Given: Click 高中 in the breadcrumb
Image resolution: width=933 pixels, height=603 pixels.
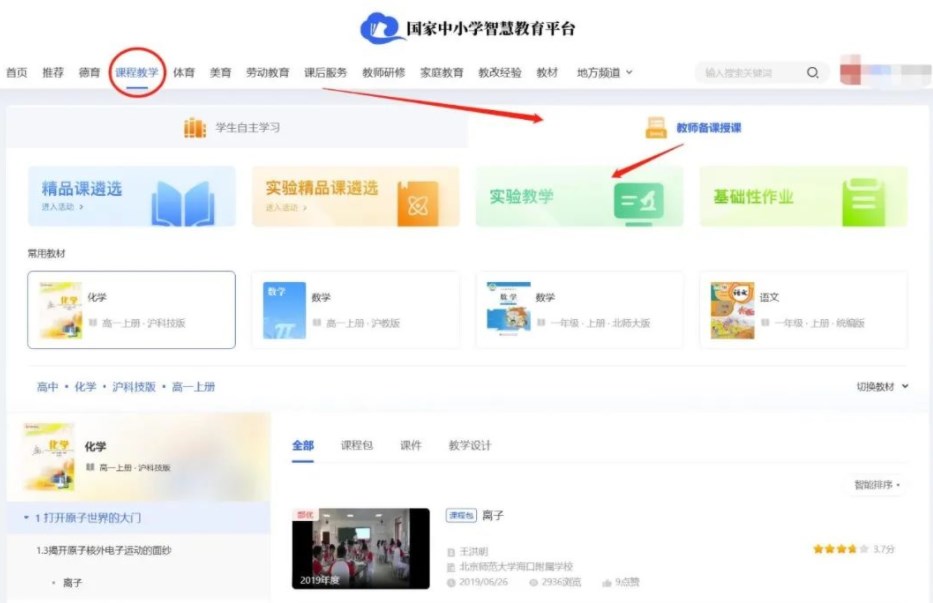Looking at the screenshot, I should point(48,387).
